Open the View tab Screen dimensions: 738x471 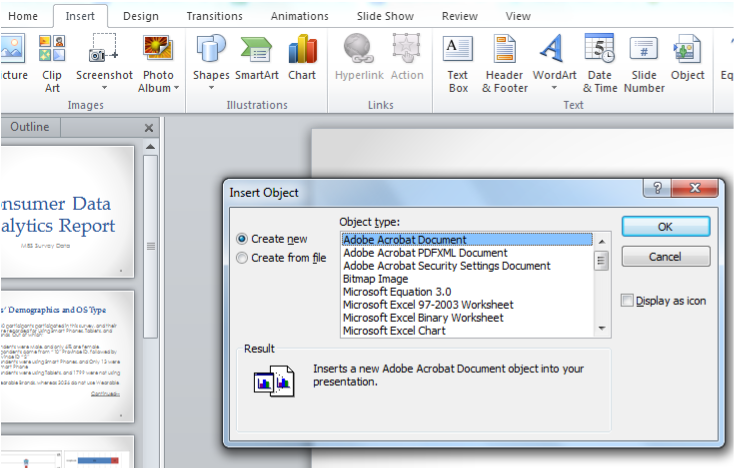tap(518, 16)
